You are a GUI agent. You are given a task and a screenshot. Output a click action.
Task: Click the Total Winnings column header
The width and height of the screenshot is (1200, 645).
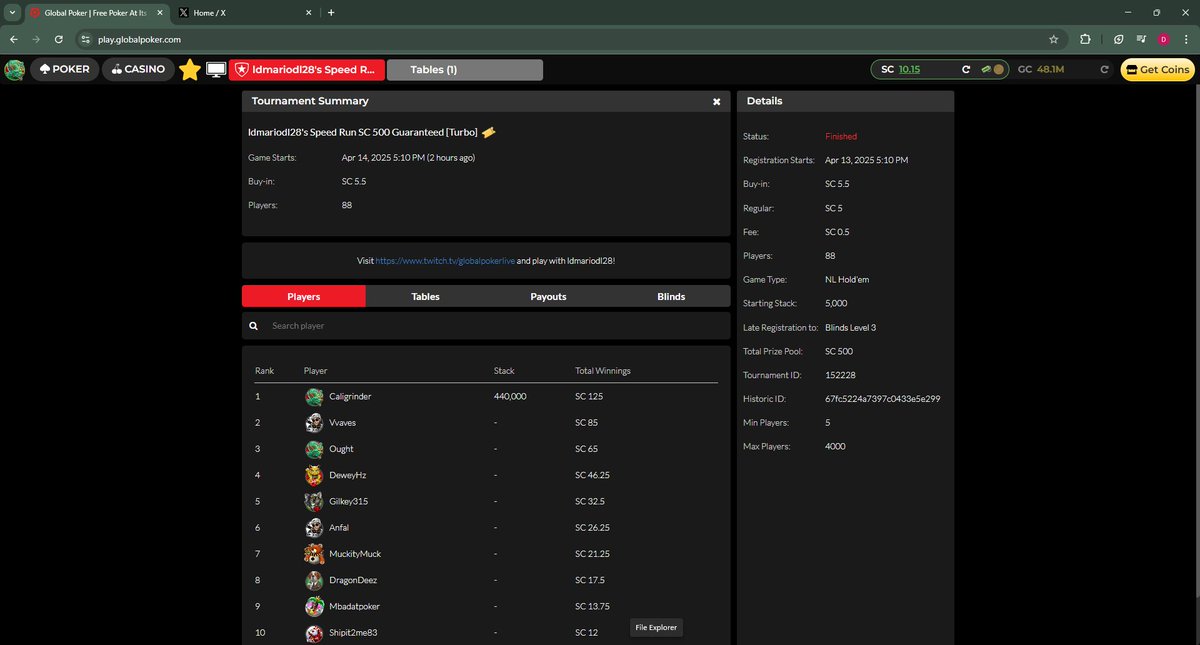pos(603,371)
